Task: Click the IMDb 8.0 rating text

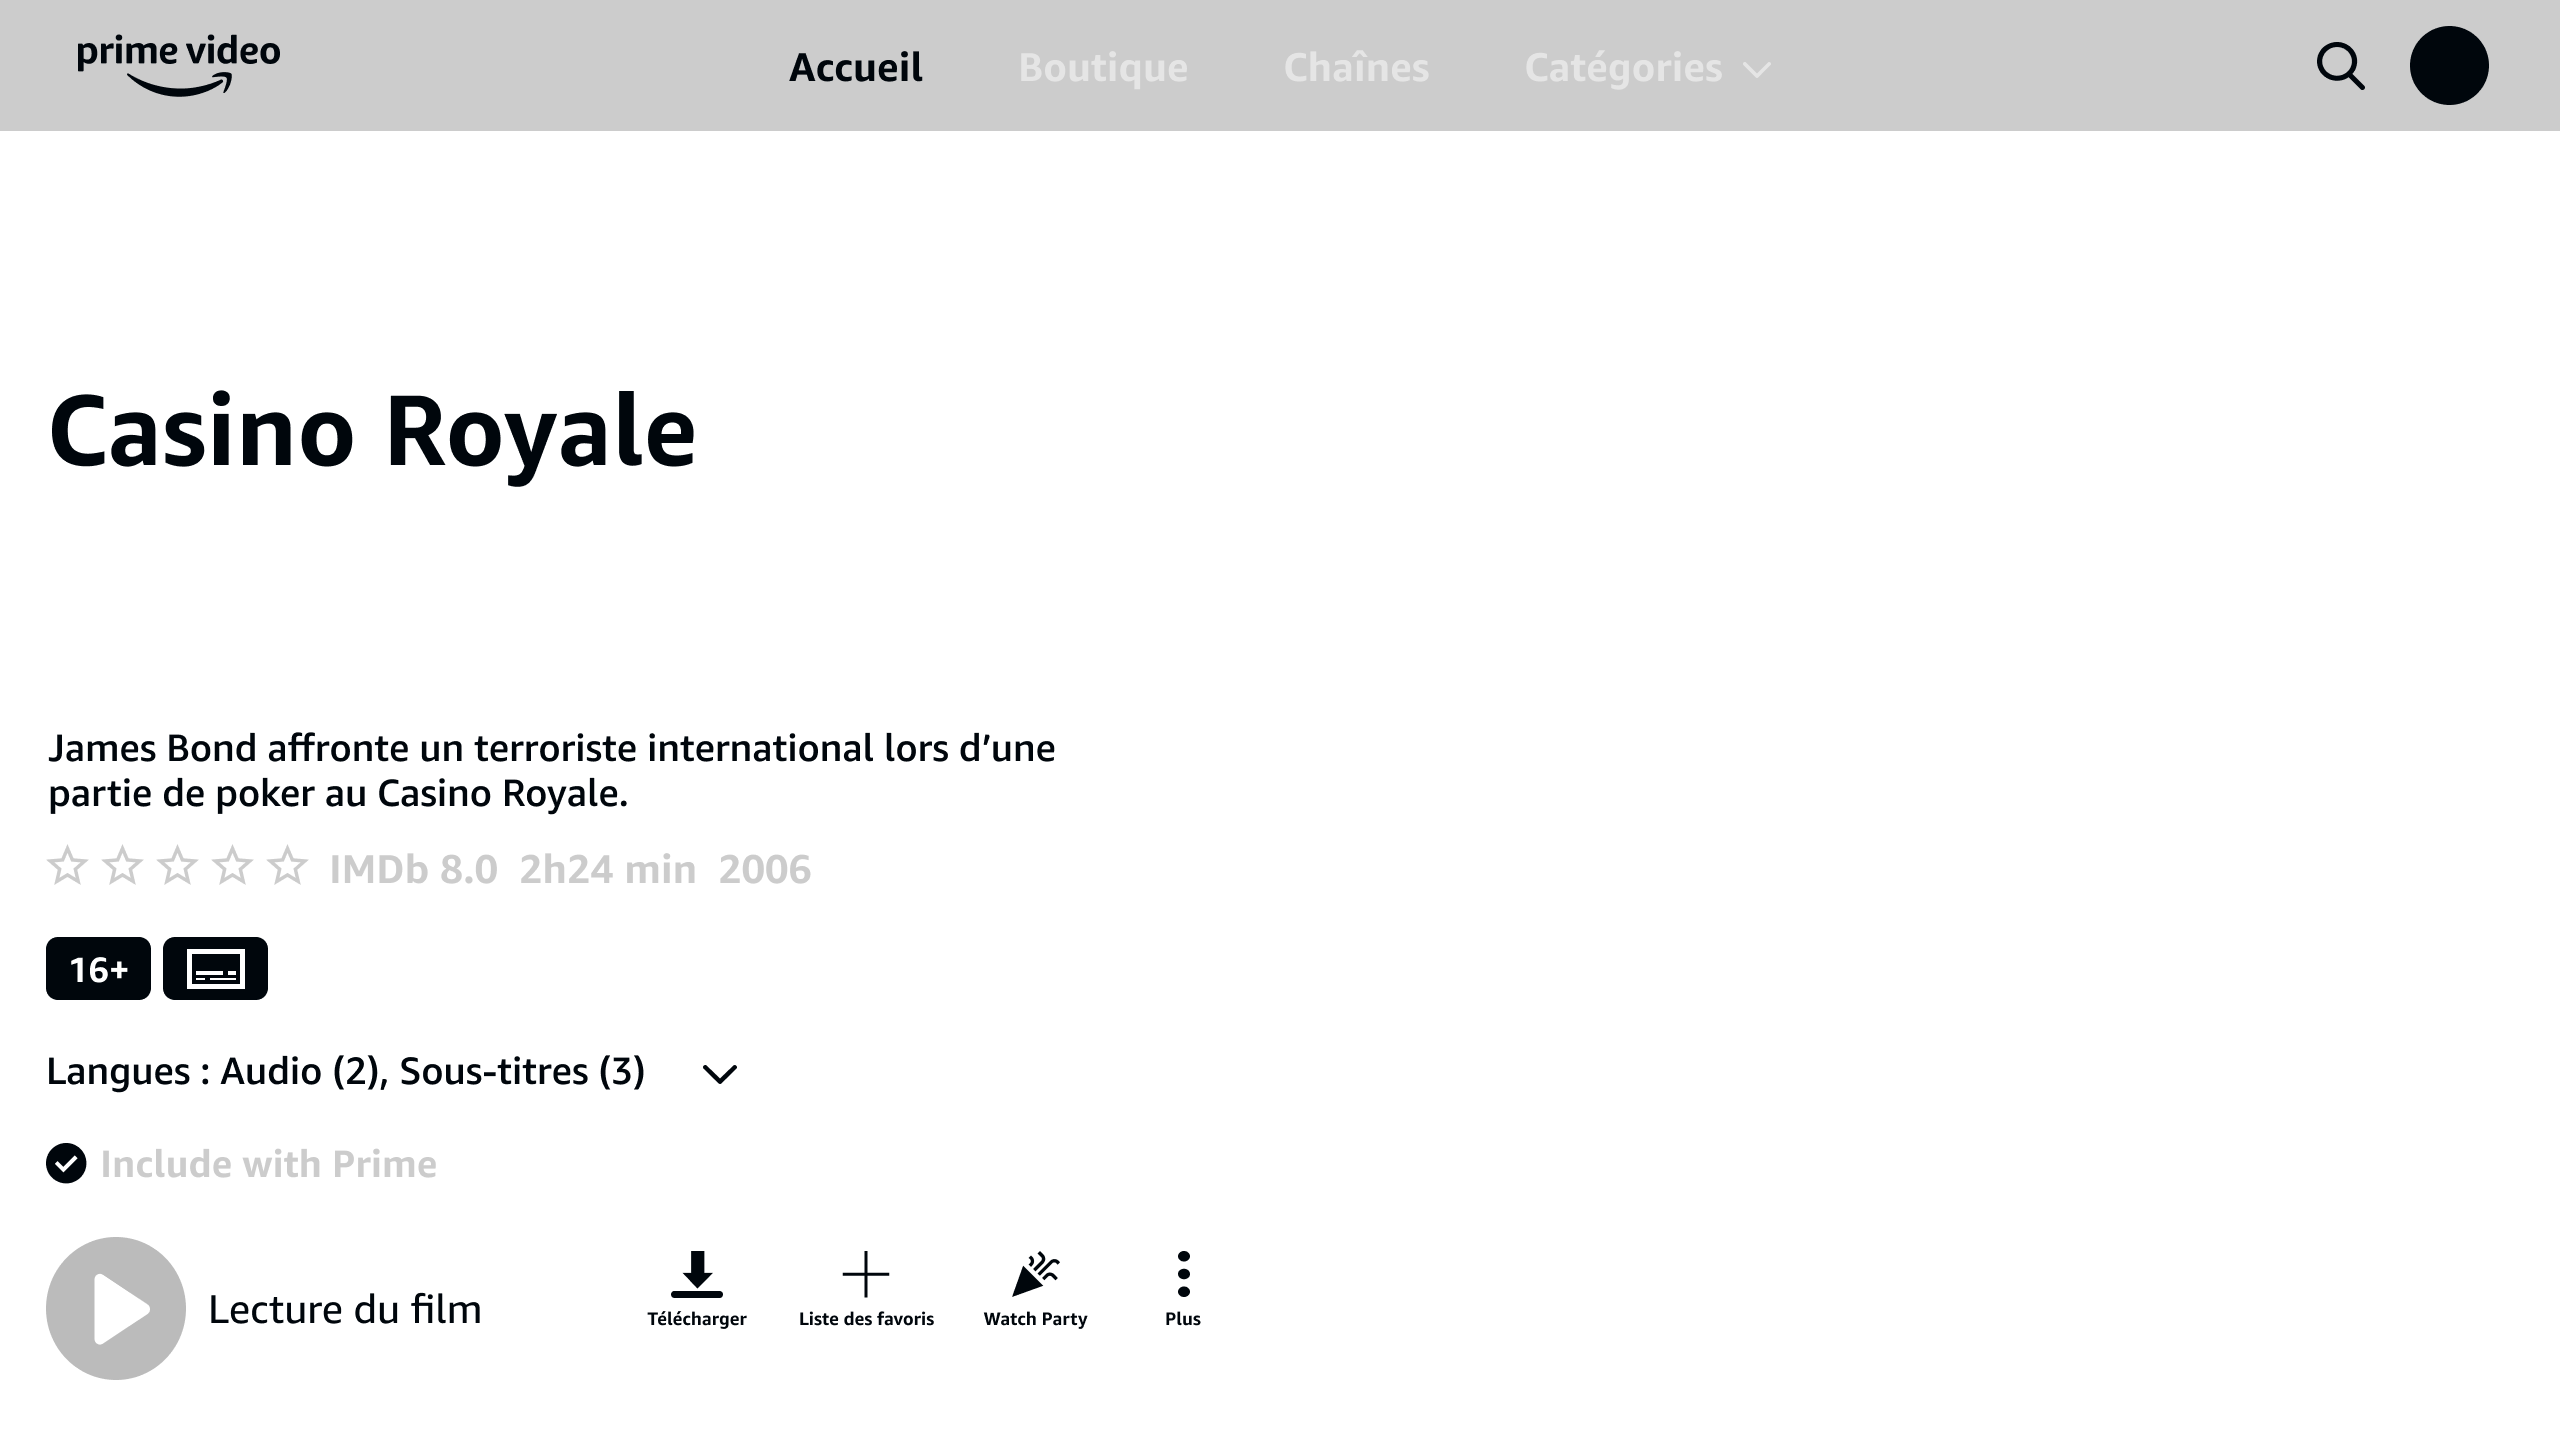Action: 413,869
